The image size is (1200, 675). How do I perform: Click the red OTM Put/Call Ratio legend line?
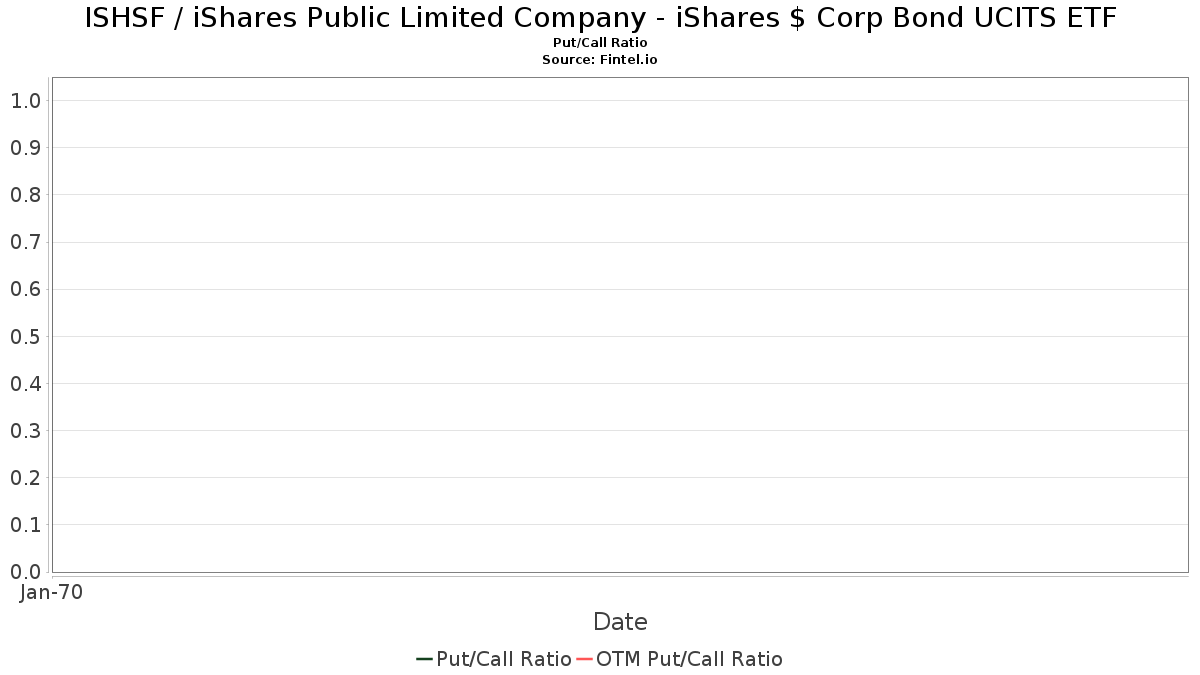tap(585, 659)
